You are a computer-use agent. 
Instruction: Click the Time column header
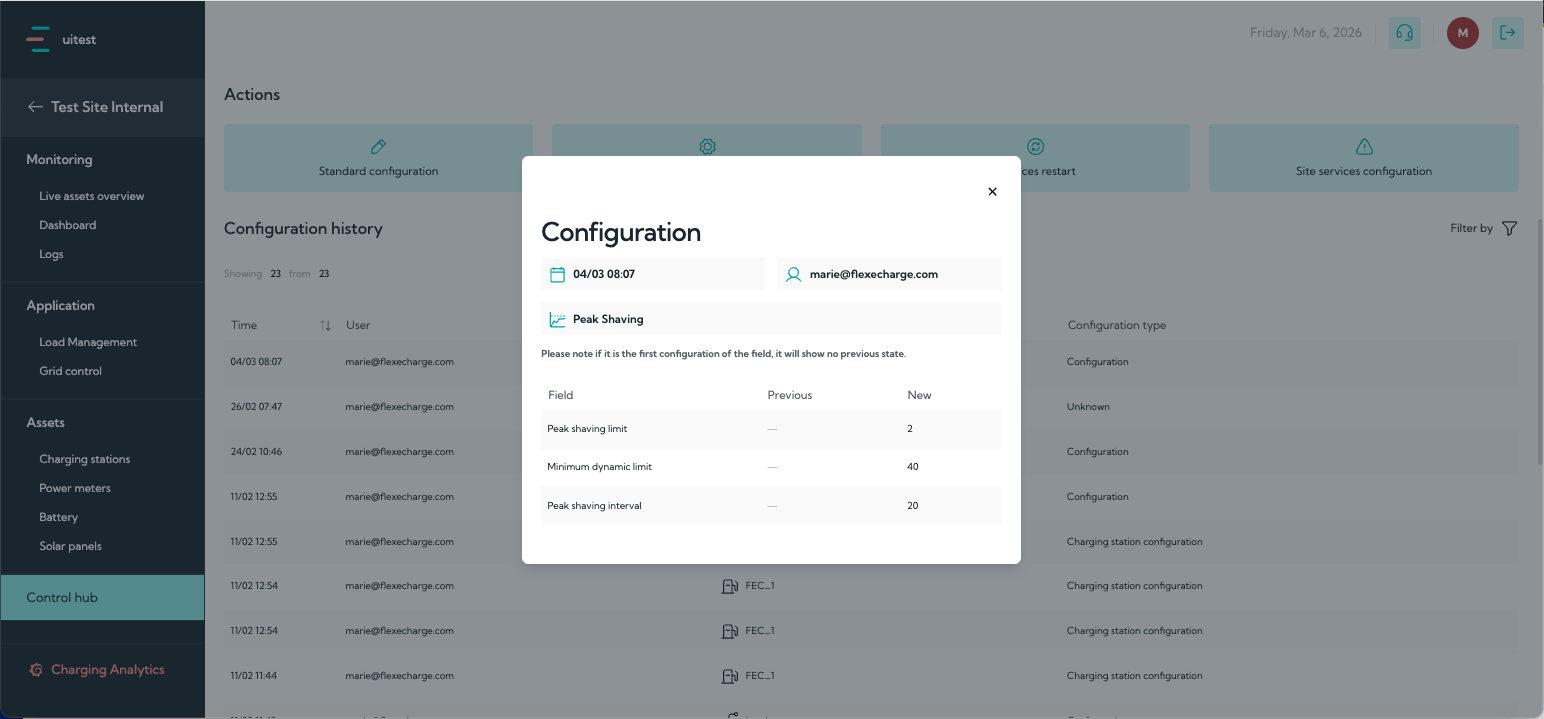[244, 325]
